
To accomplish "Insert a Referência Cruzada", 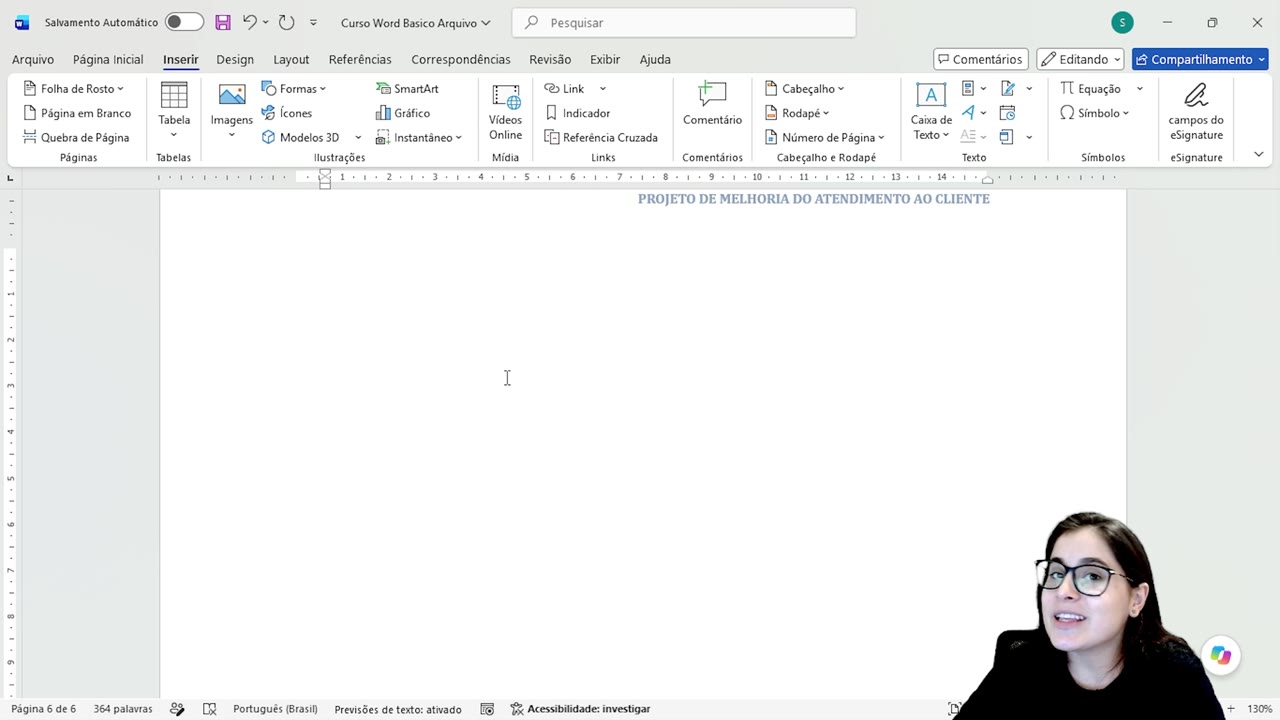I will (x=601, y=137).
